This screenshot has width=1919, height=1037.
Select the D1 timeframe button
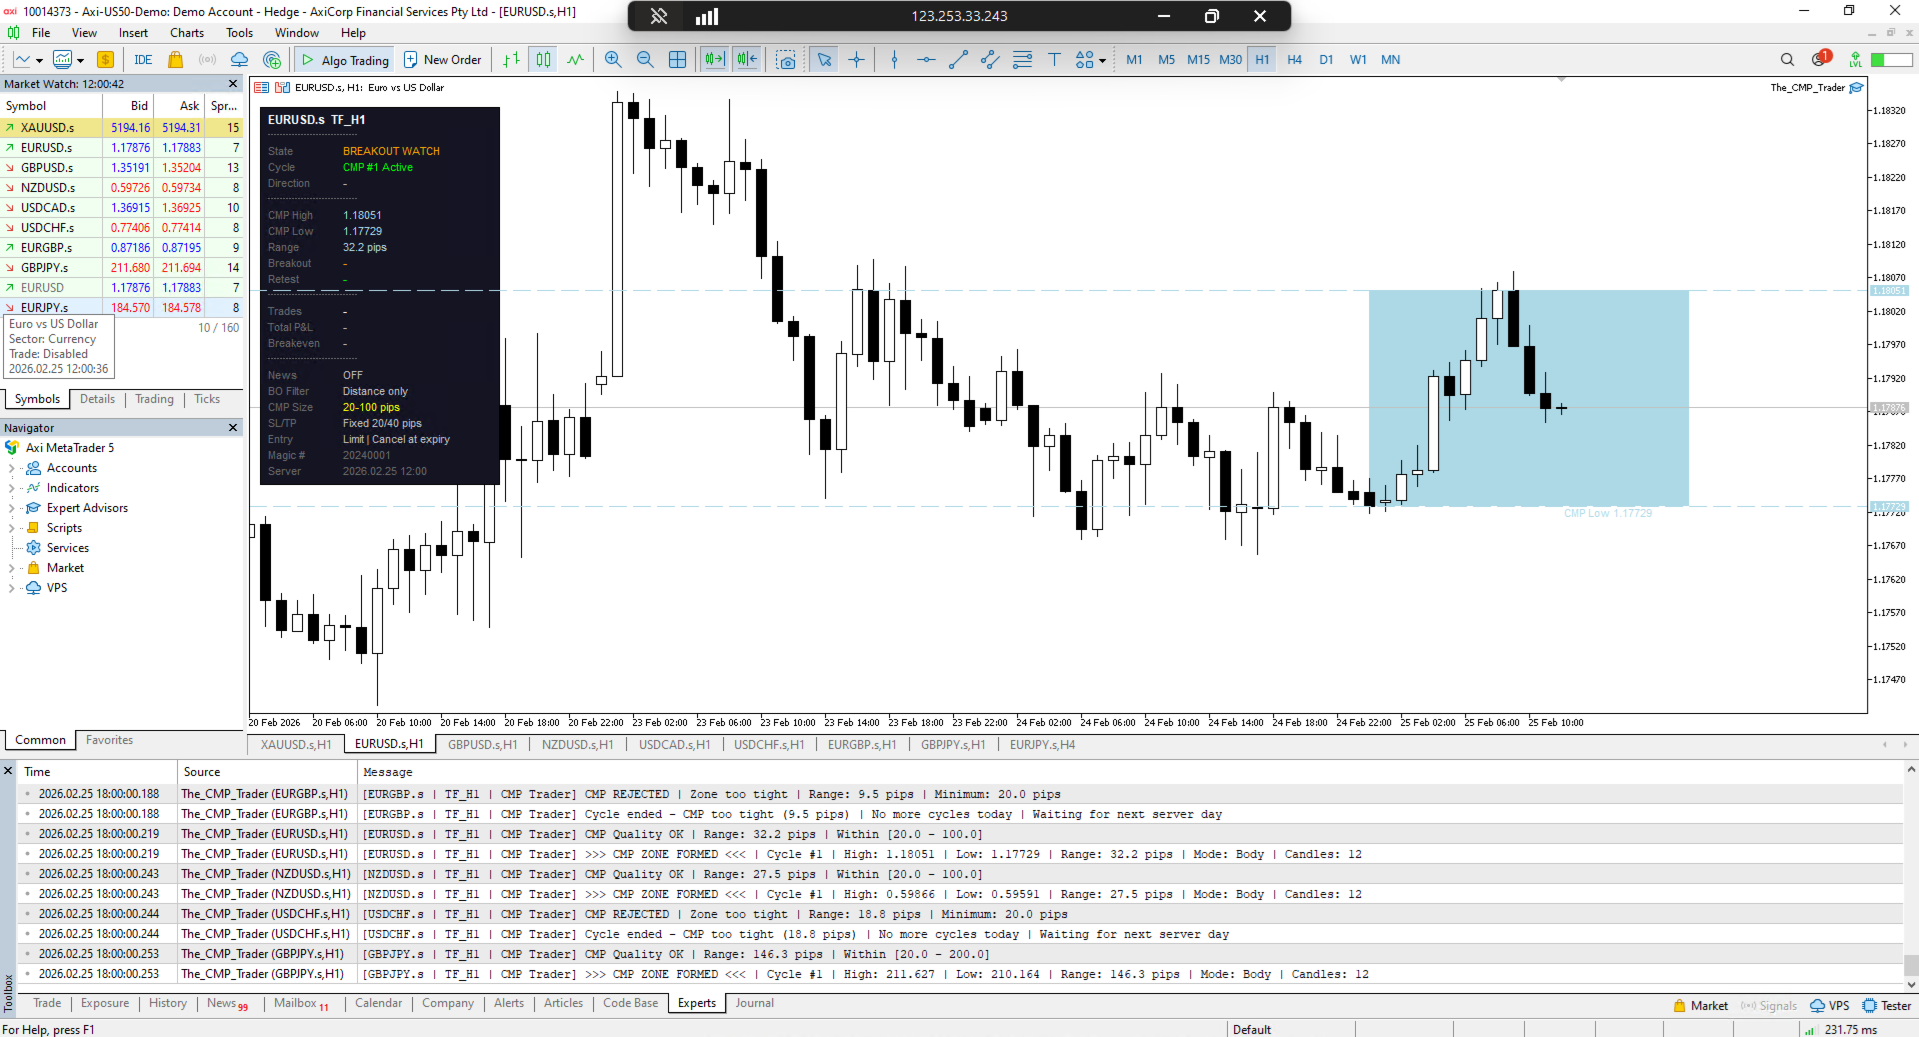(x=1326, y=60)
